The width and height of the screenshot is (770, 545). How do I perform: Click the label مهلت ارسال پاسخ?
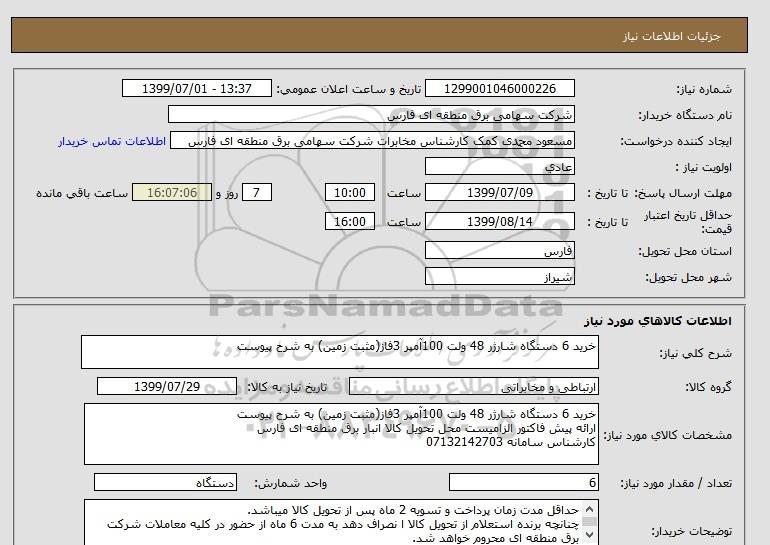[x=683, y=193]
